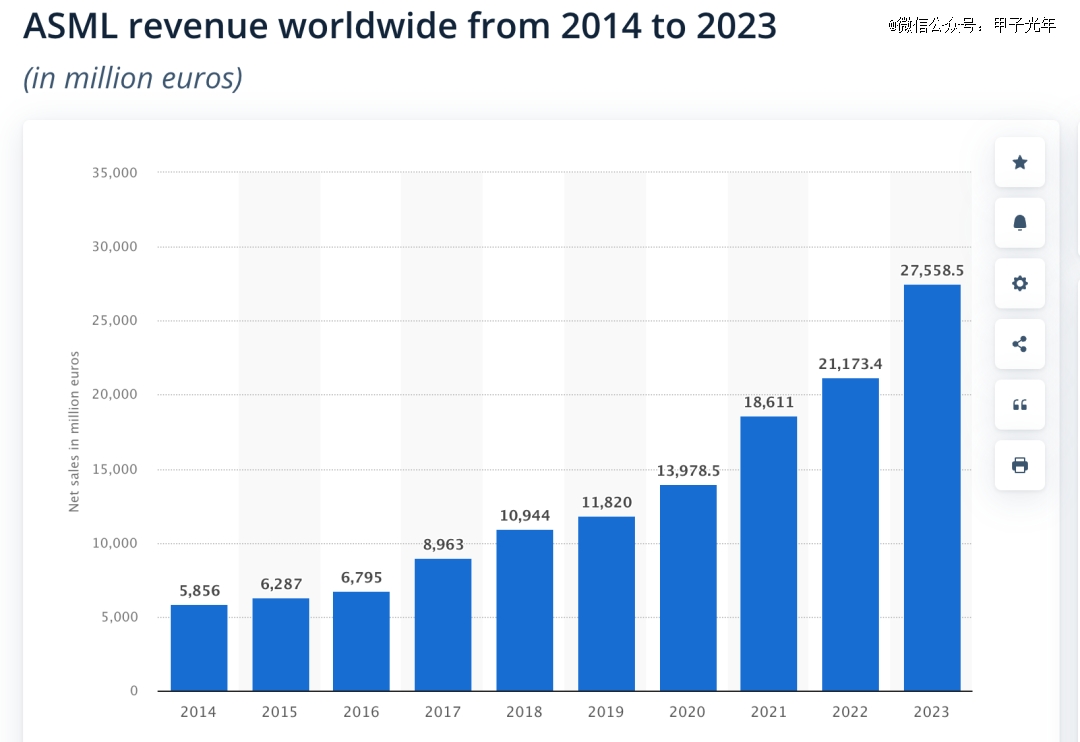The width and height of the screenshot is (1080, 742).
Task: Click the print icon button
Action: (x=1019, y=466)
